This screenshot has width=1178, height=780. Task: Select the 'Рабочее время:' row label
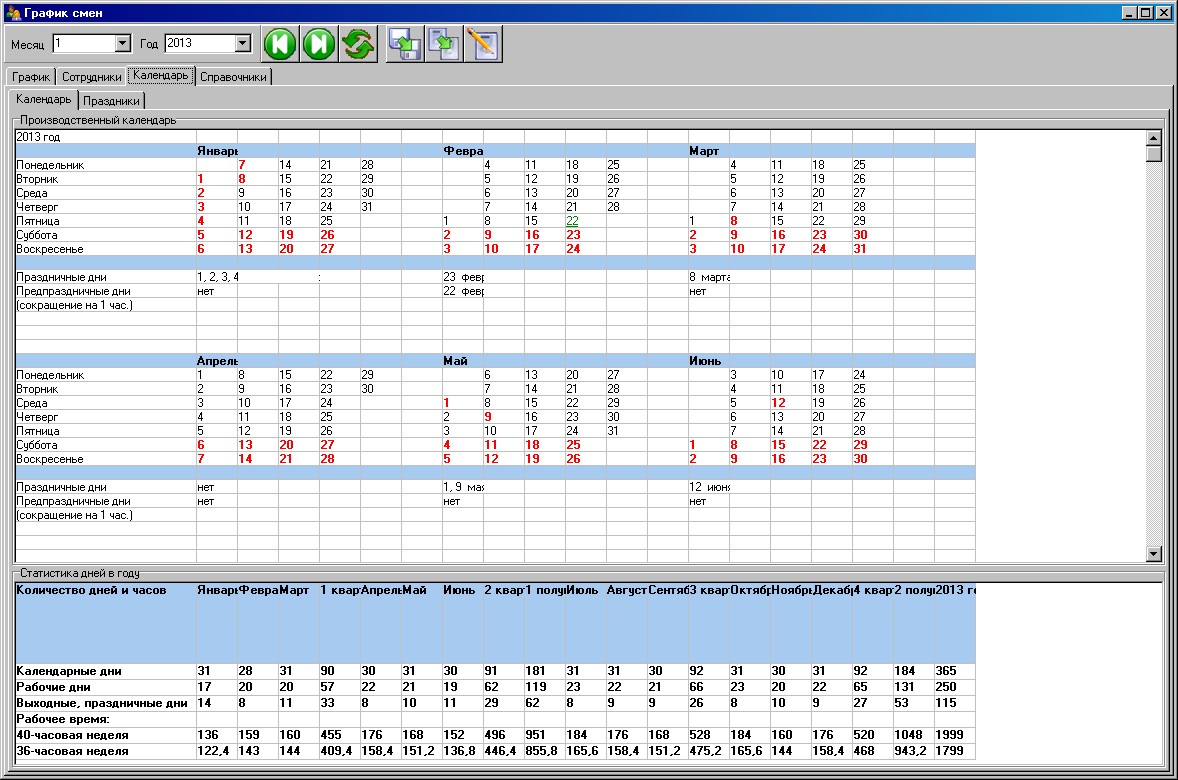point(105,719)
